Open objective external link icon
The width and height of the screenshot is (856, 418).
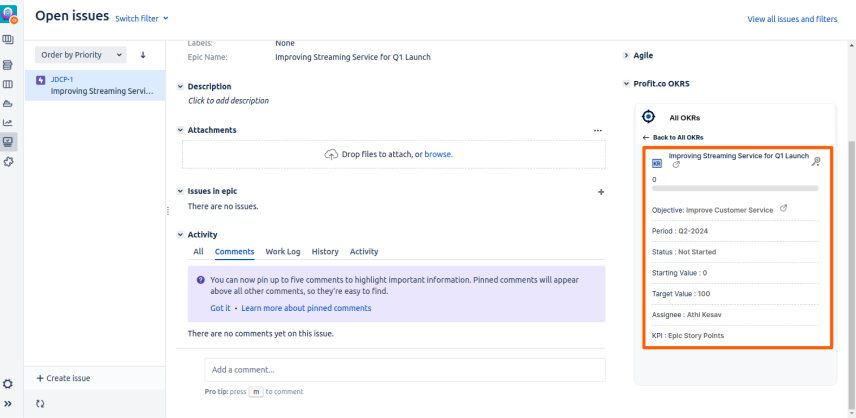783,208
